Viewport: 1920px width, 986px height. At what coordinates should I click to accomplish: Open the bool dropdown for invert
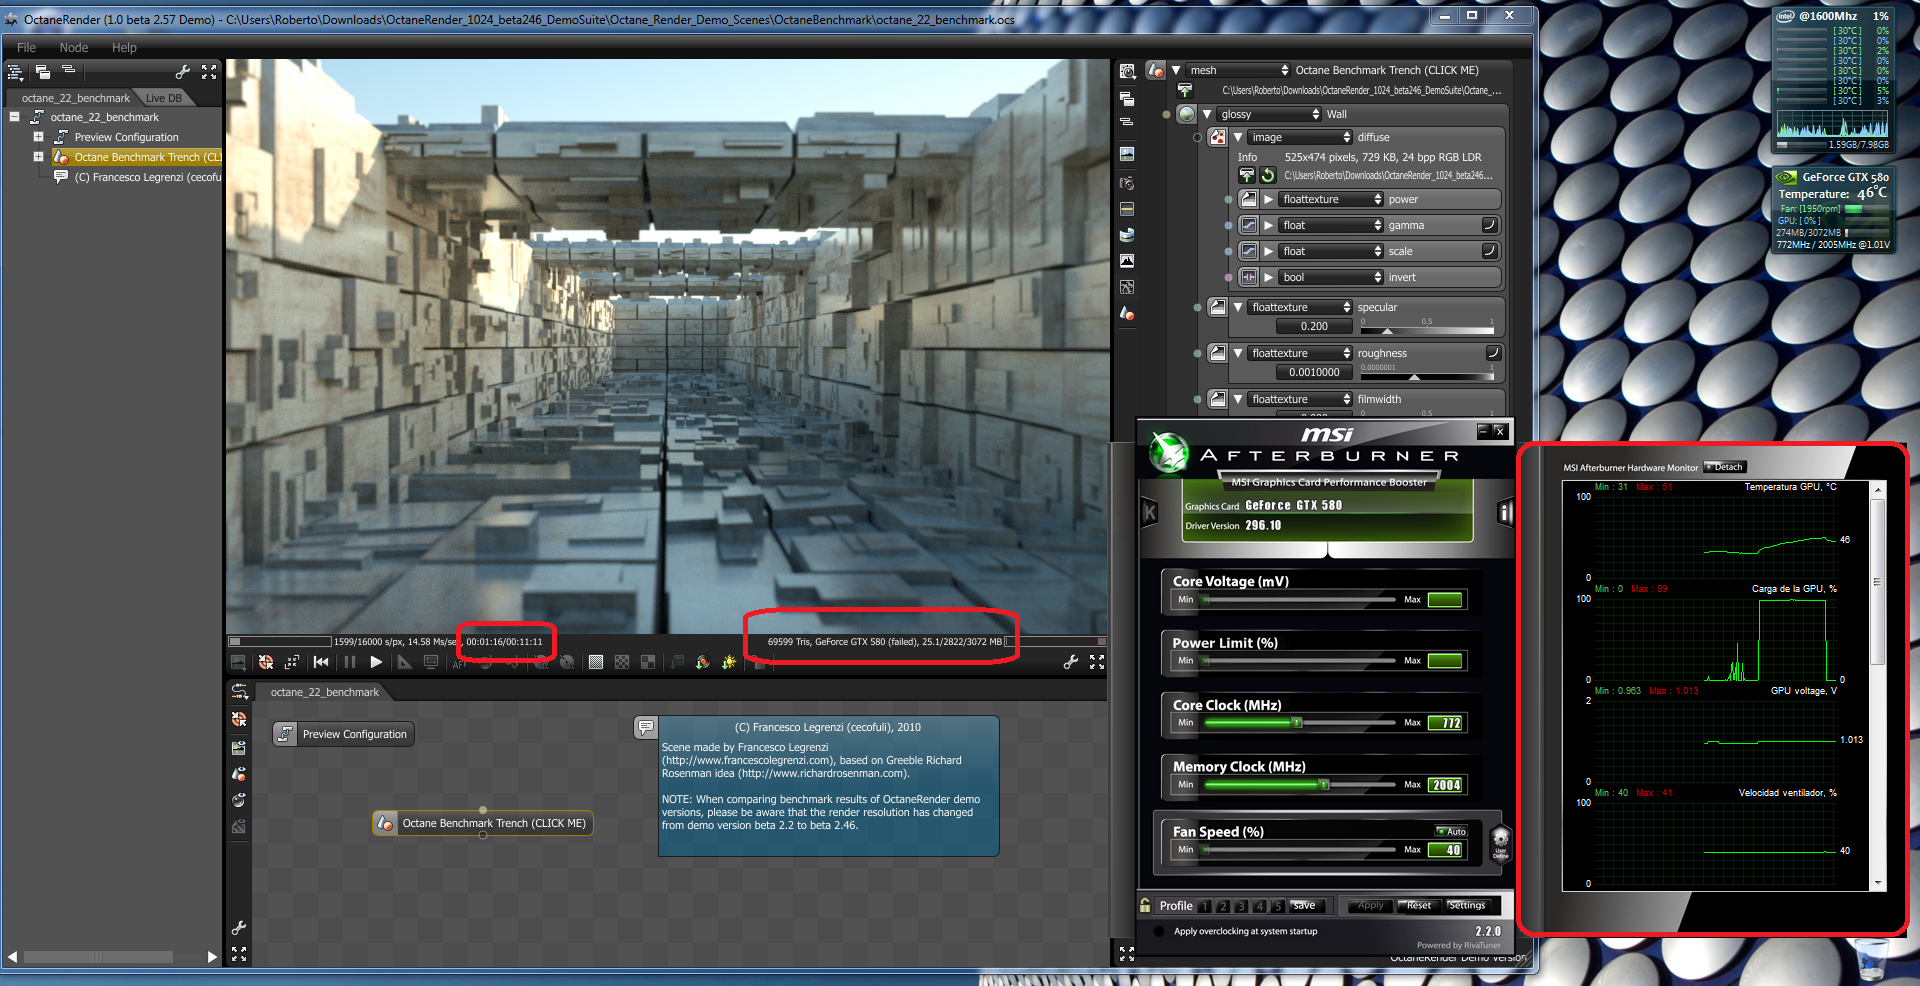[1331, 277]
